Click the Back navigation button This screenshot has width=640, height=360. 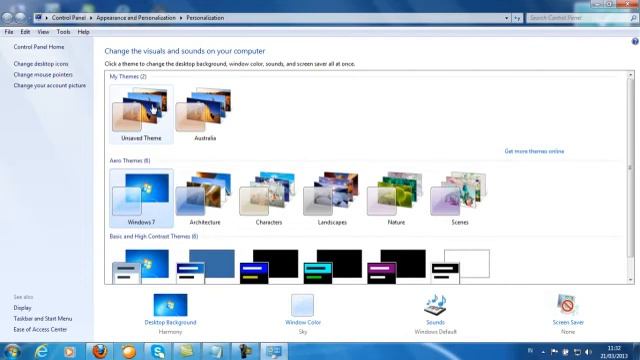(x=7, y=18)
